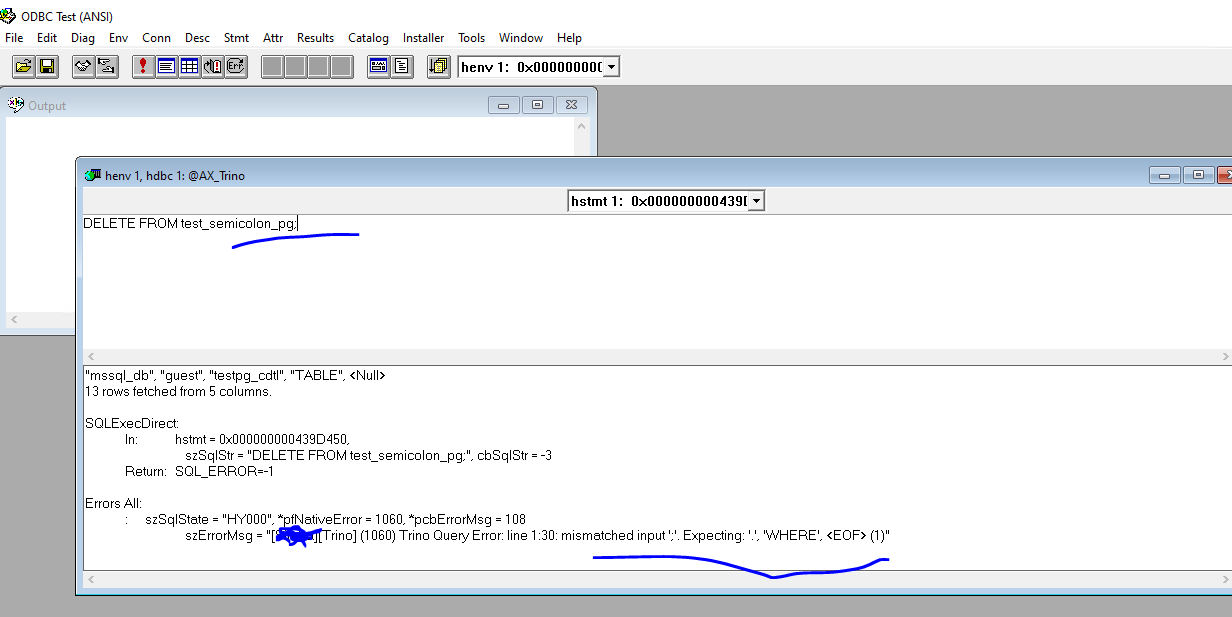
Task: Open the hstmt 1 statement dropdown
Action: (x=756, y=200)
